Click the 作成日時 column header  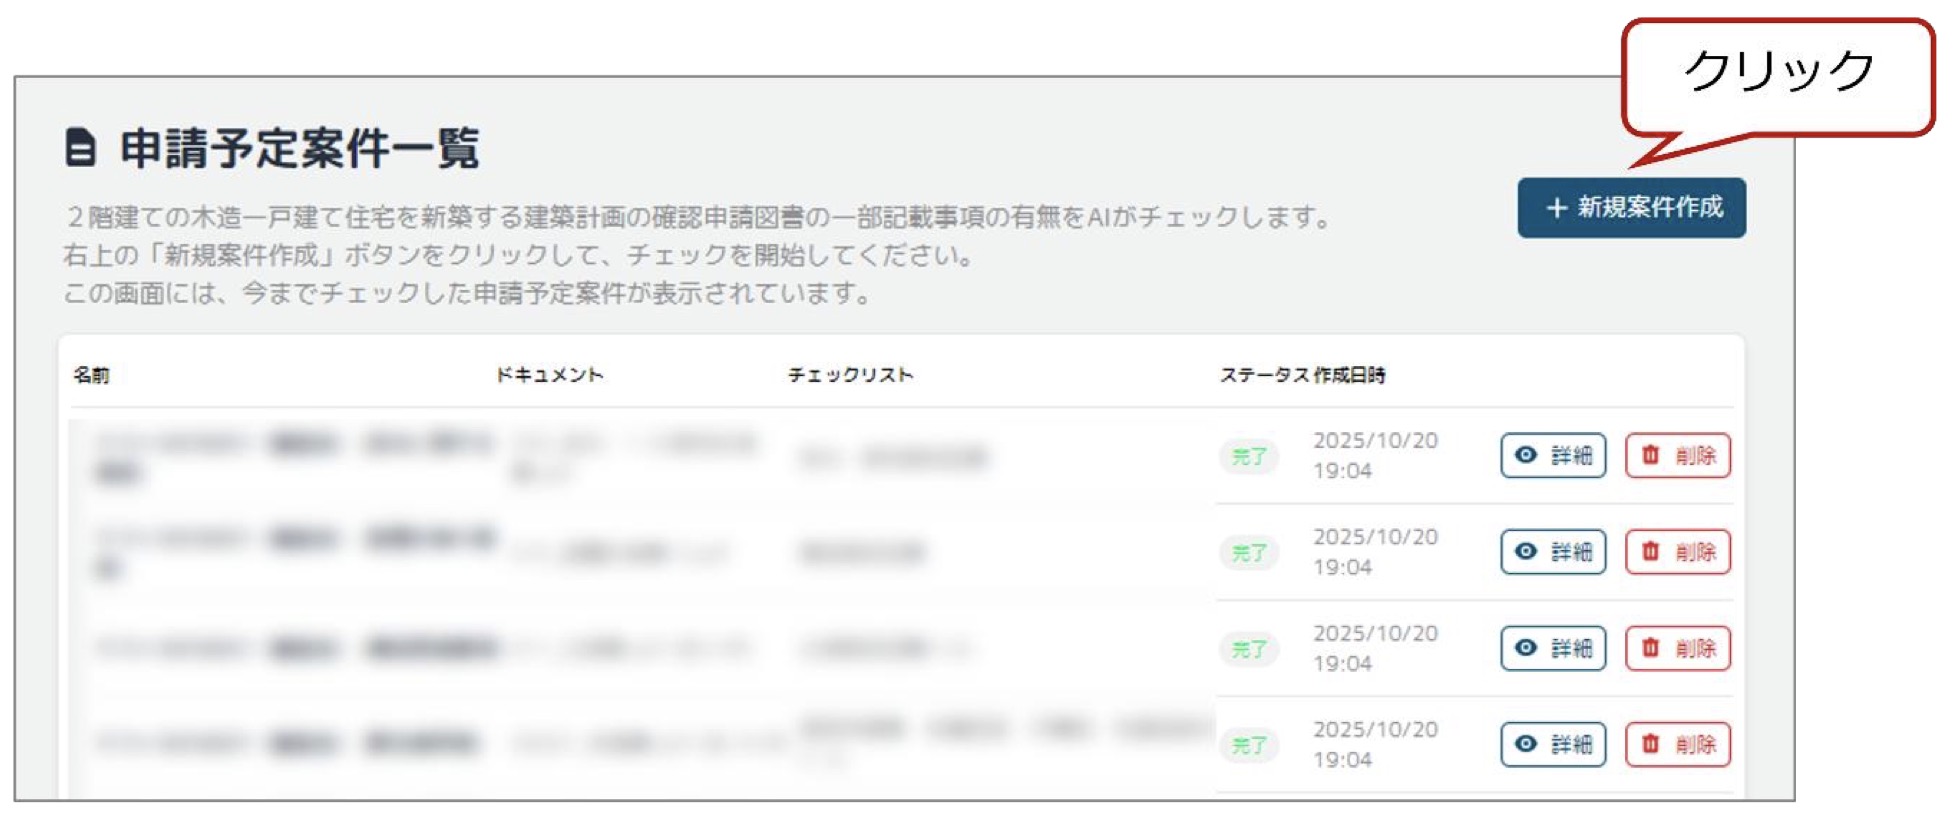coord(1350,375)
